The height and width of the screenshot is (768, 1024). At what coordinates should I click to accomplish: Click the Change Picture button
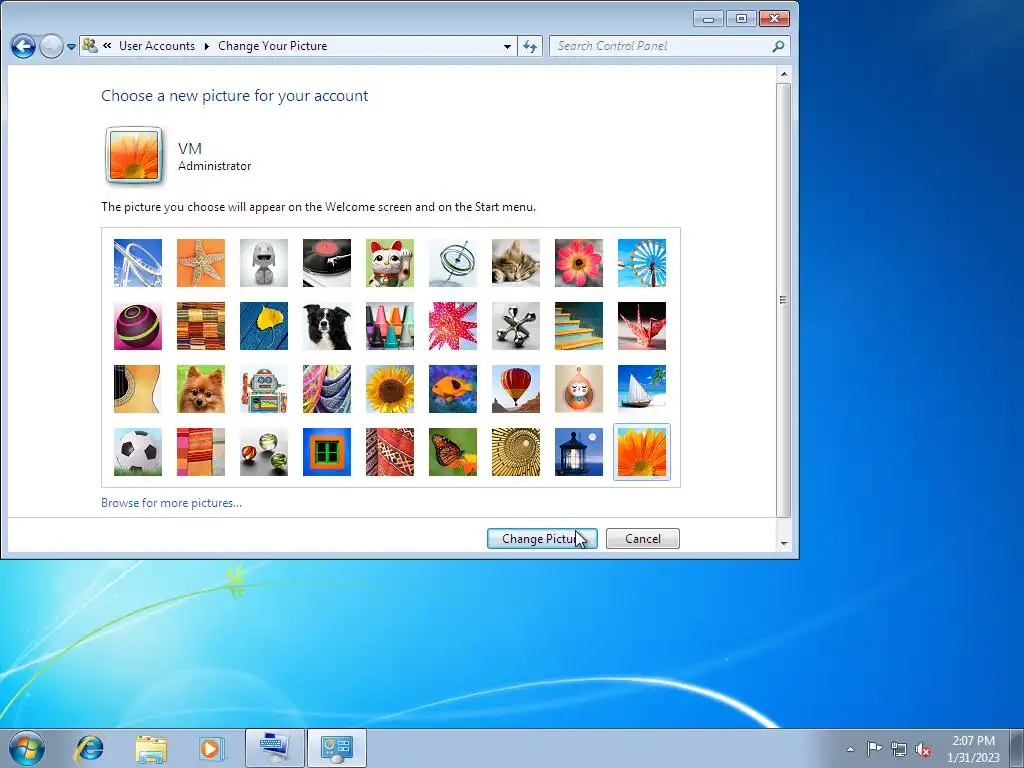tap(542, 539)
